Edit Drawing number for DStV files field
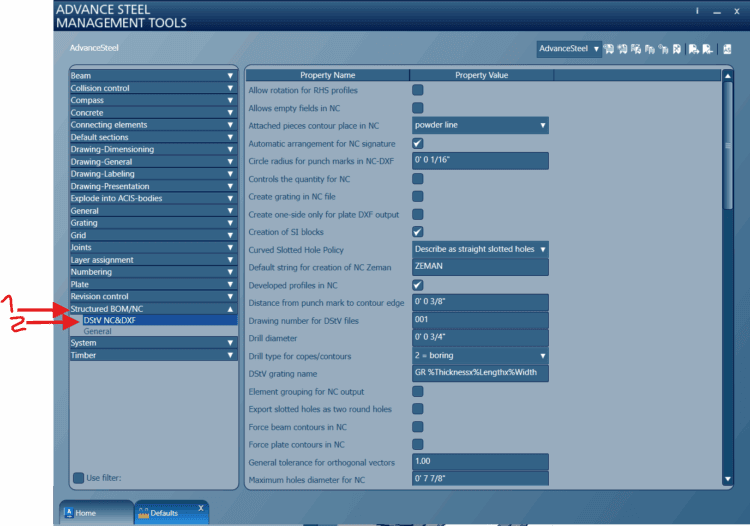 [x=480, y=320]
